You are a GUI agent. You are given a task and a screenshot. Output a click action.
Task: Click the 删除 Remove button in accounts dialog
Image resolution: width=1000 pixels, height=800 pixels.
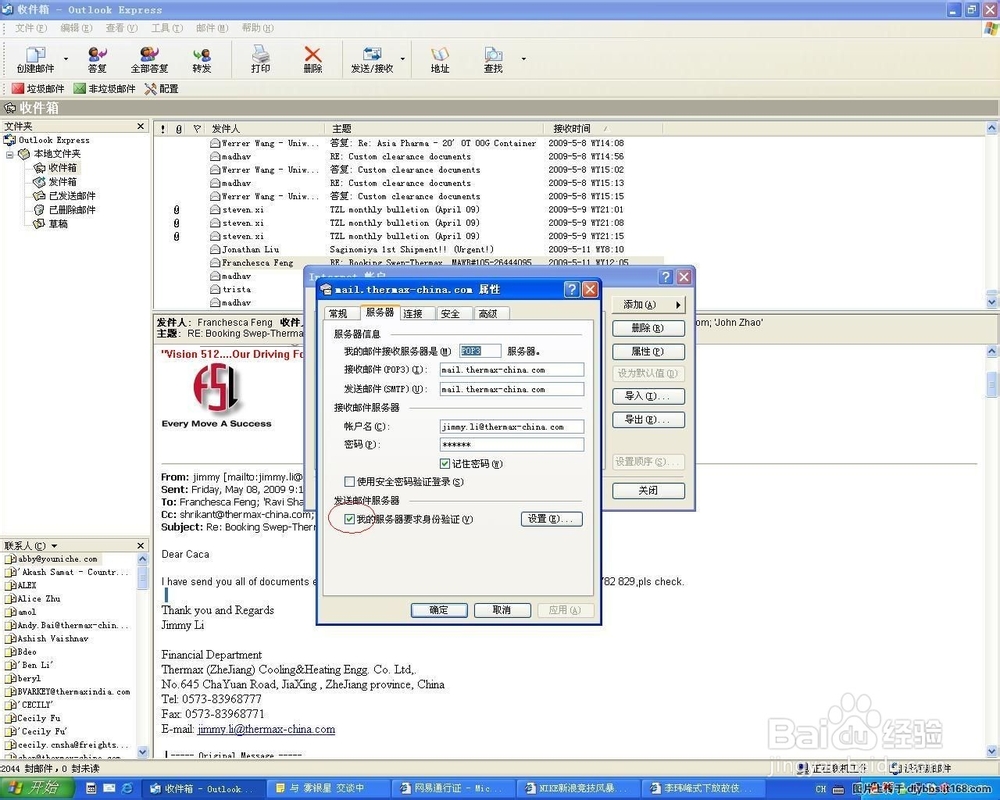[x=648, y=328]
